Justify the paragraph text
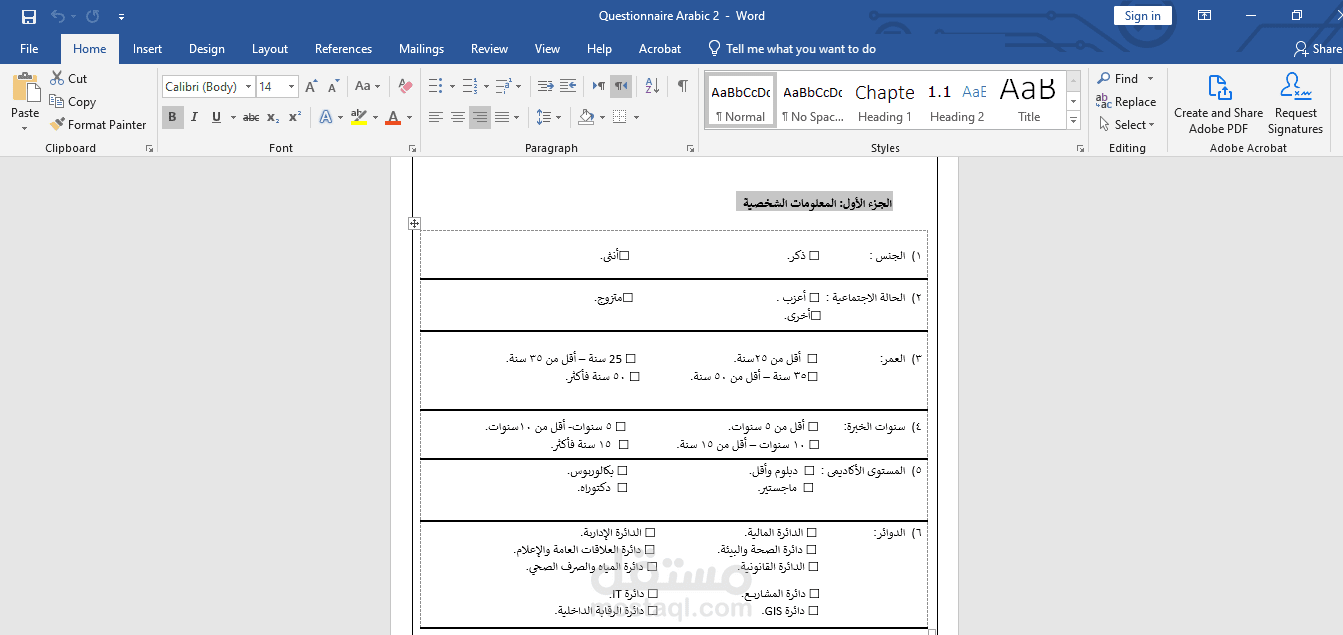Screen dimensions: 1343x635 point(502,117)
